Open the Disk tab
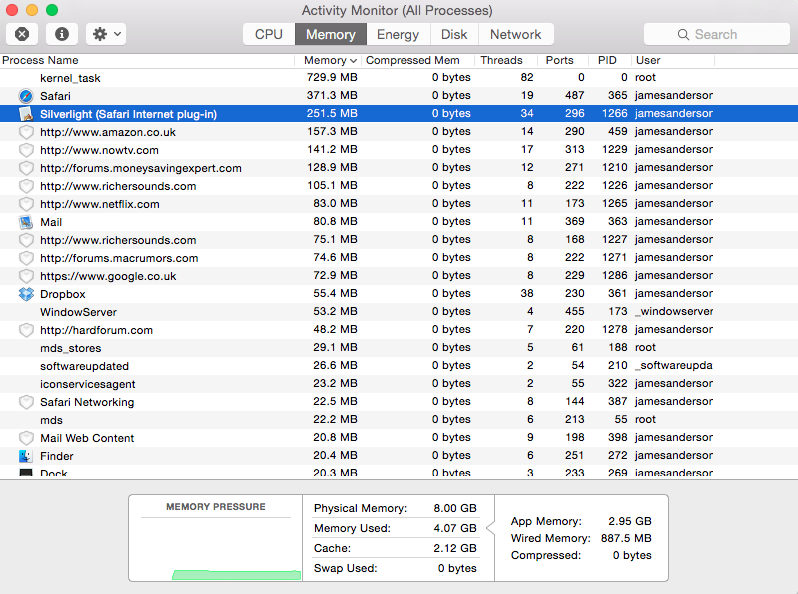The width and height of the screenshot is (798, 594). [454, 34]
